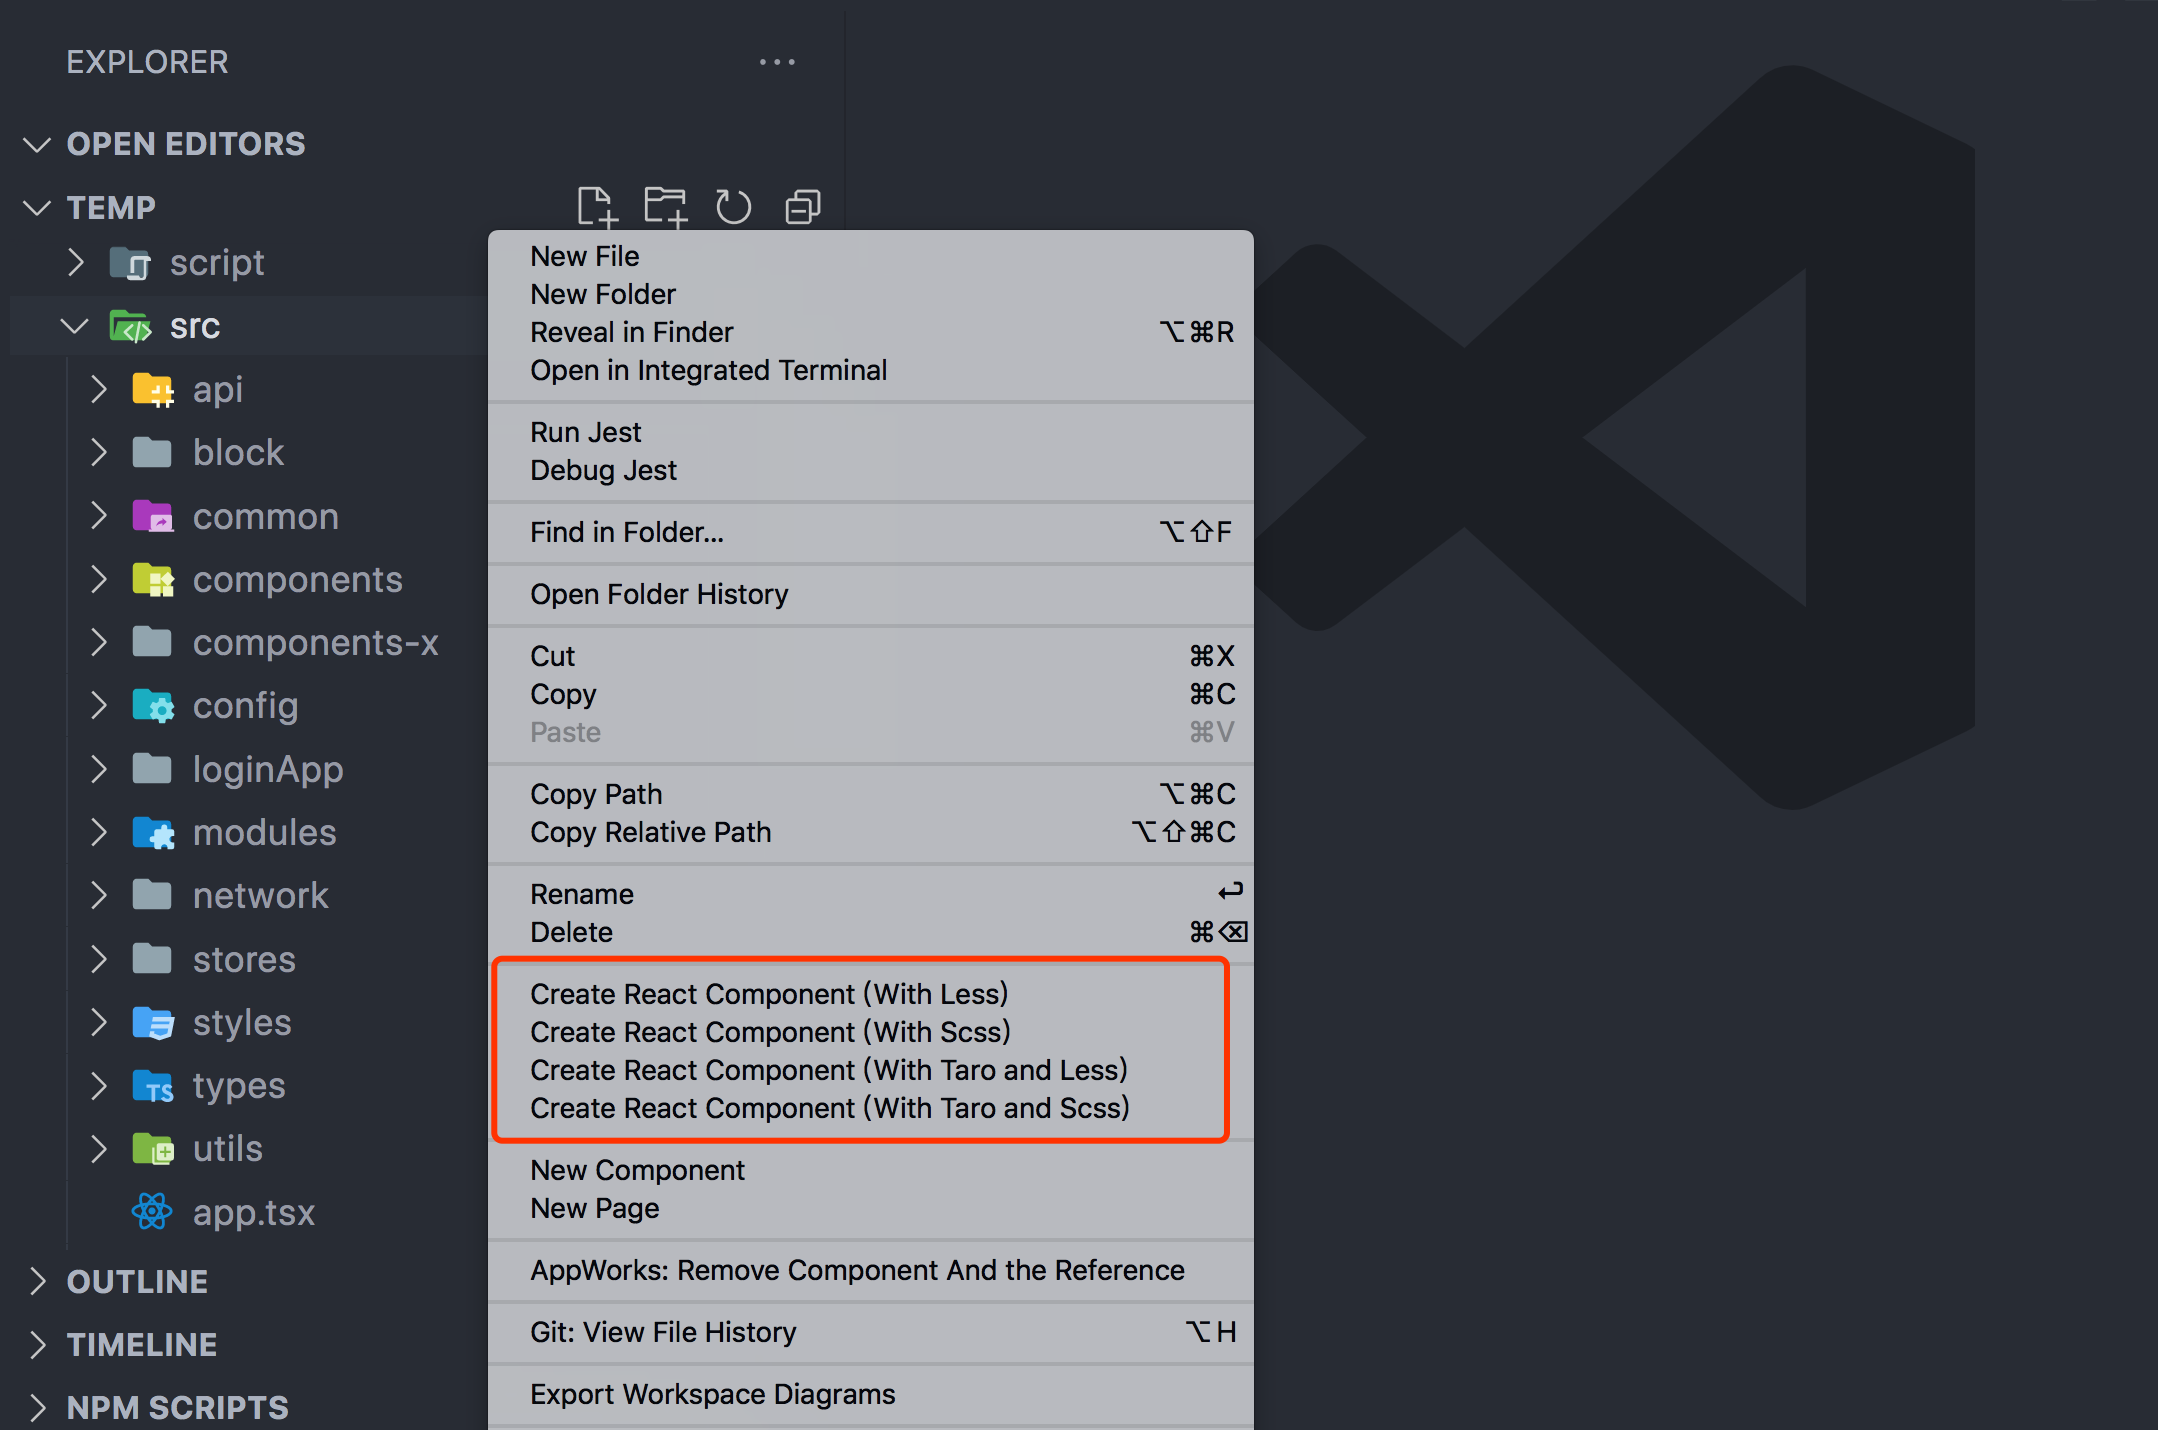Click the New File icon in Explorer
The height and width of the screenshot is (1430, 2158).
pos(595,204)
